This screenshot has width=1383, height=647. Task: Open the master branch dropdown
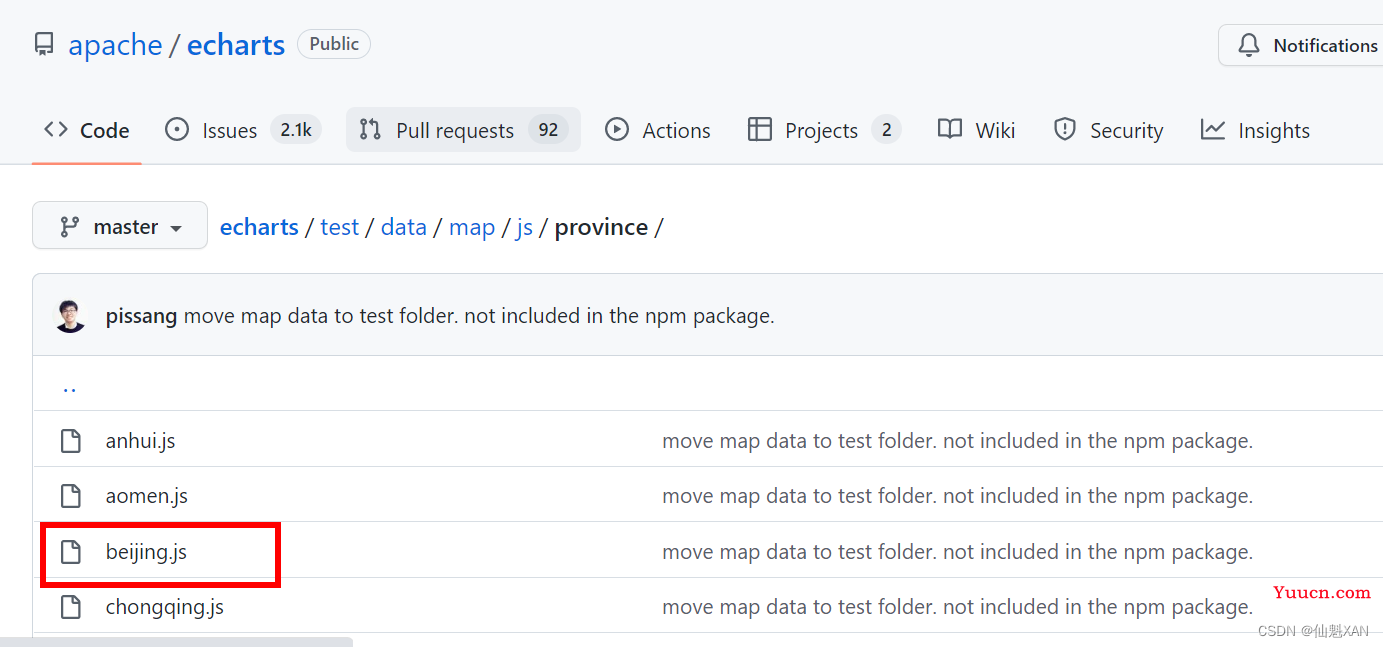(120, 226)
